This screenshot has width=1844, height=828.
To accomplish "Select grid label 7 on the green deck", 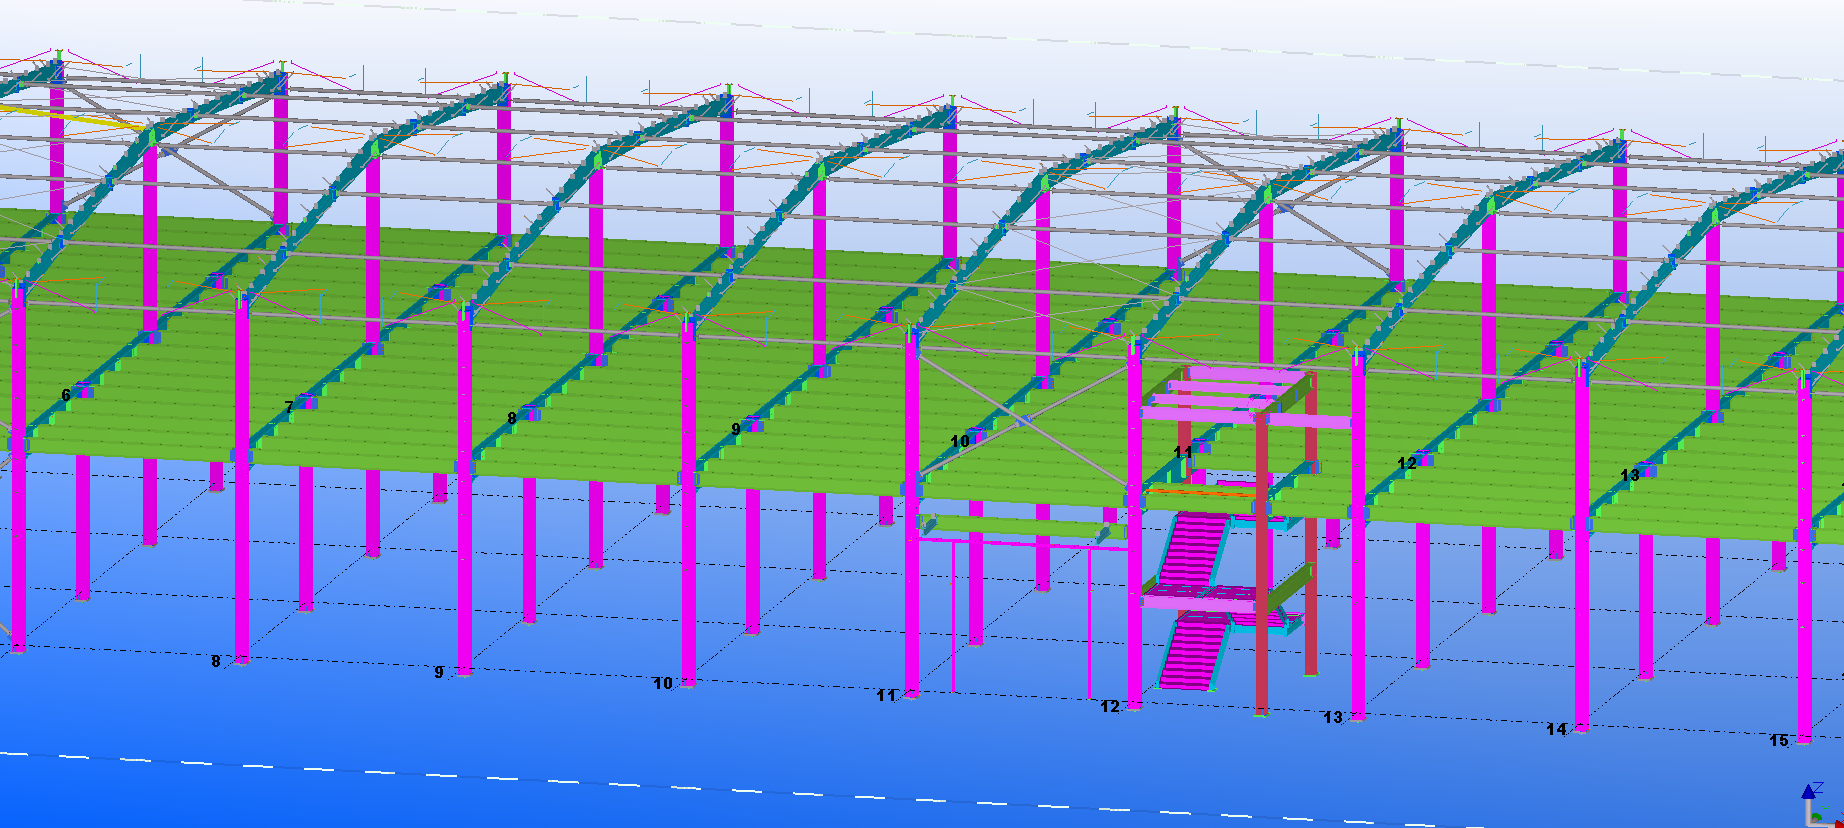I will [289, 407].
